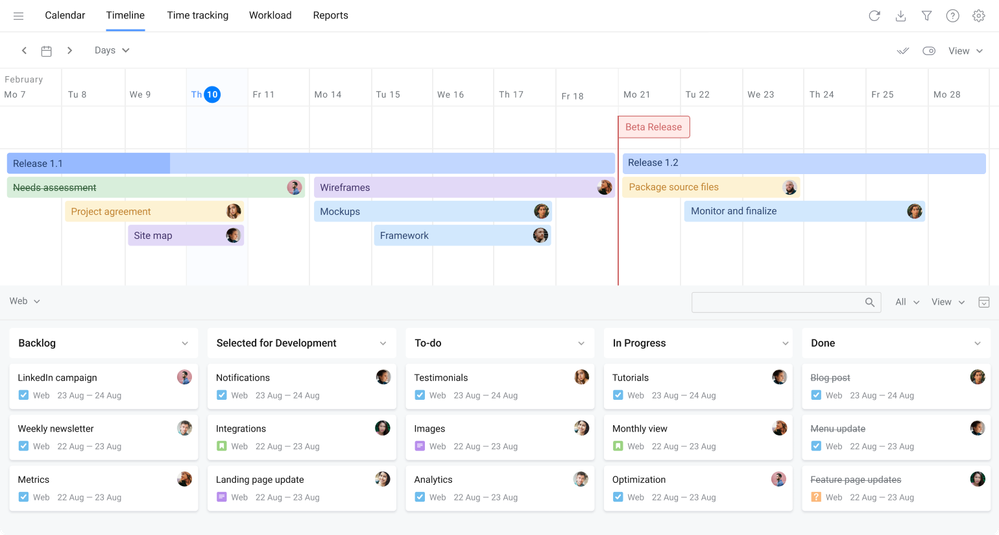
Task: Click avatar on Notifications card
Action: (383, 377)
